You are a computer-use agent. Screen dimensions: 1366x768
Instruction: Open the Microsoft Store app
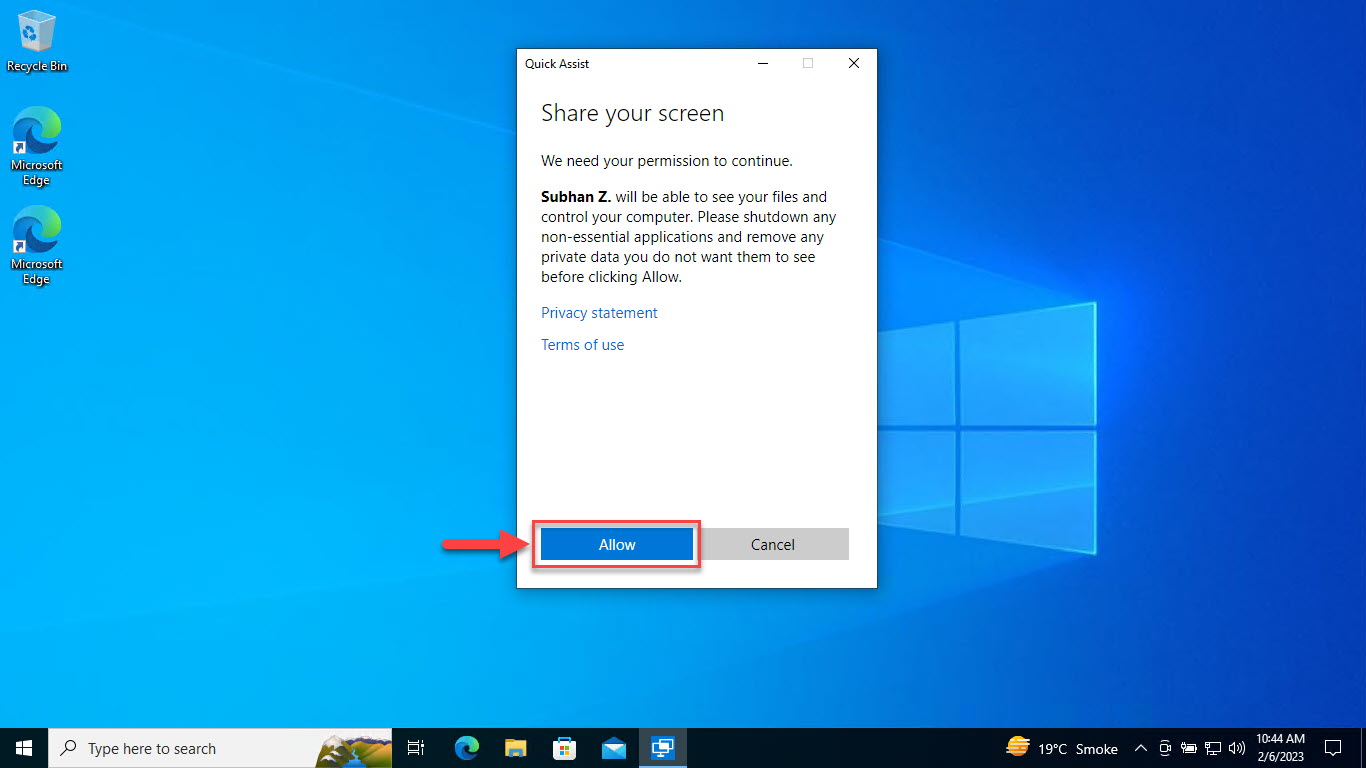(565, 747)
